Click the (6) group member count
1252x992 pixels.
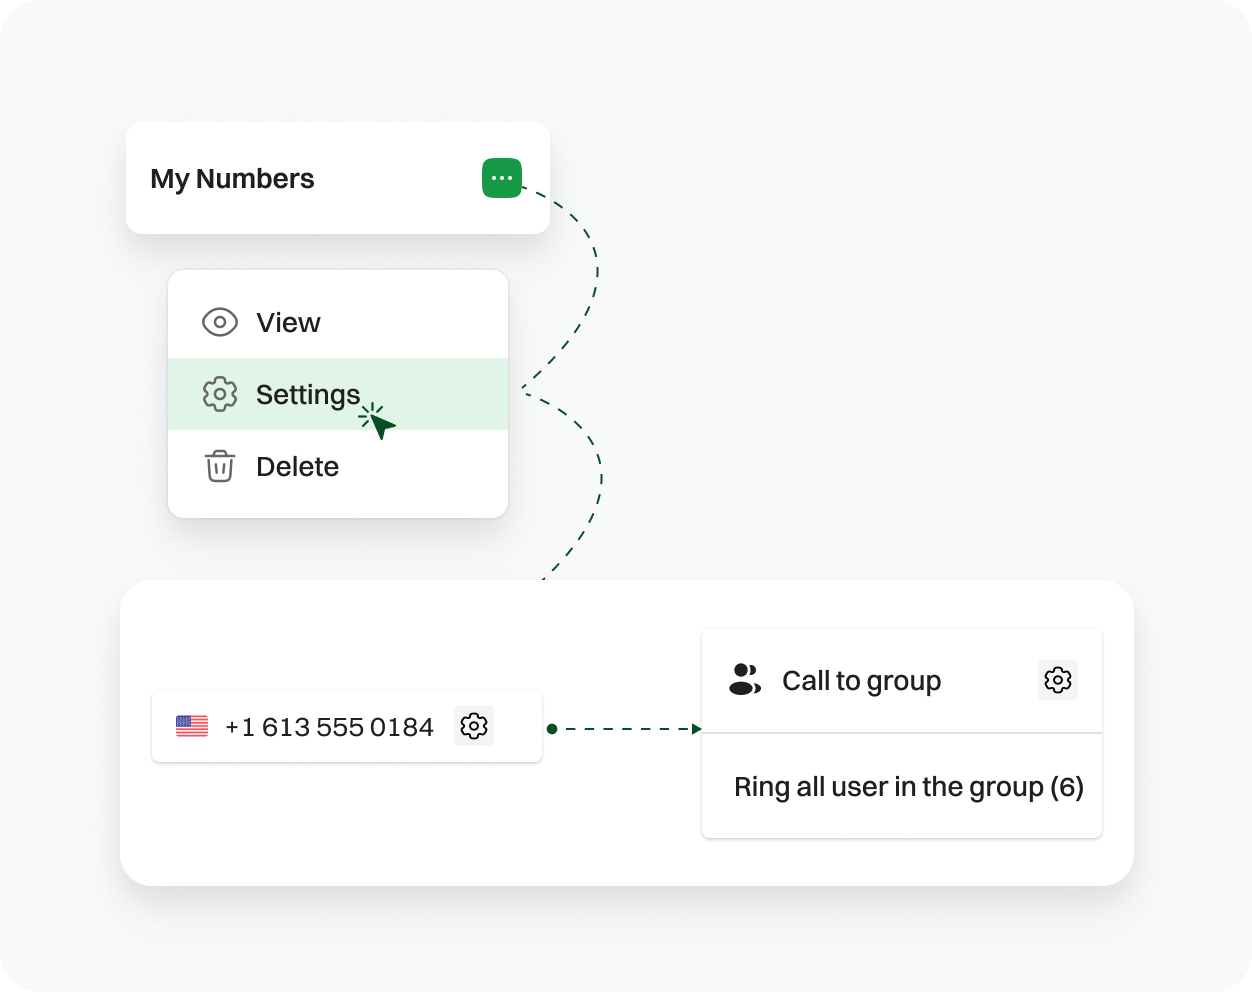[x=1067, y=787]
